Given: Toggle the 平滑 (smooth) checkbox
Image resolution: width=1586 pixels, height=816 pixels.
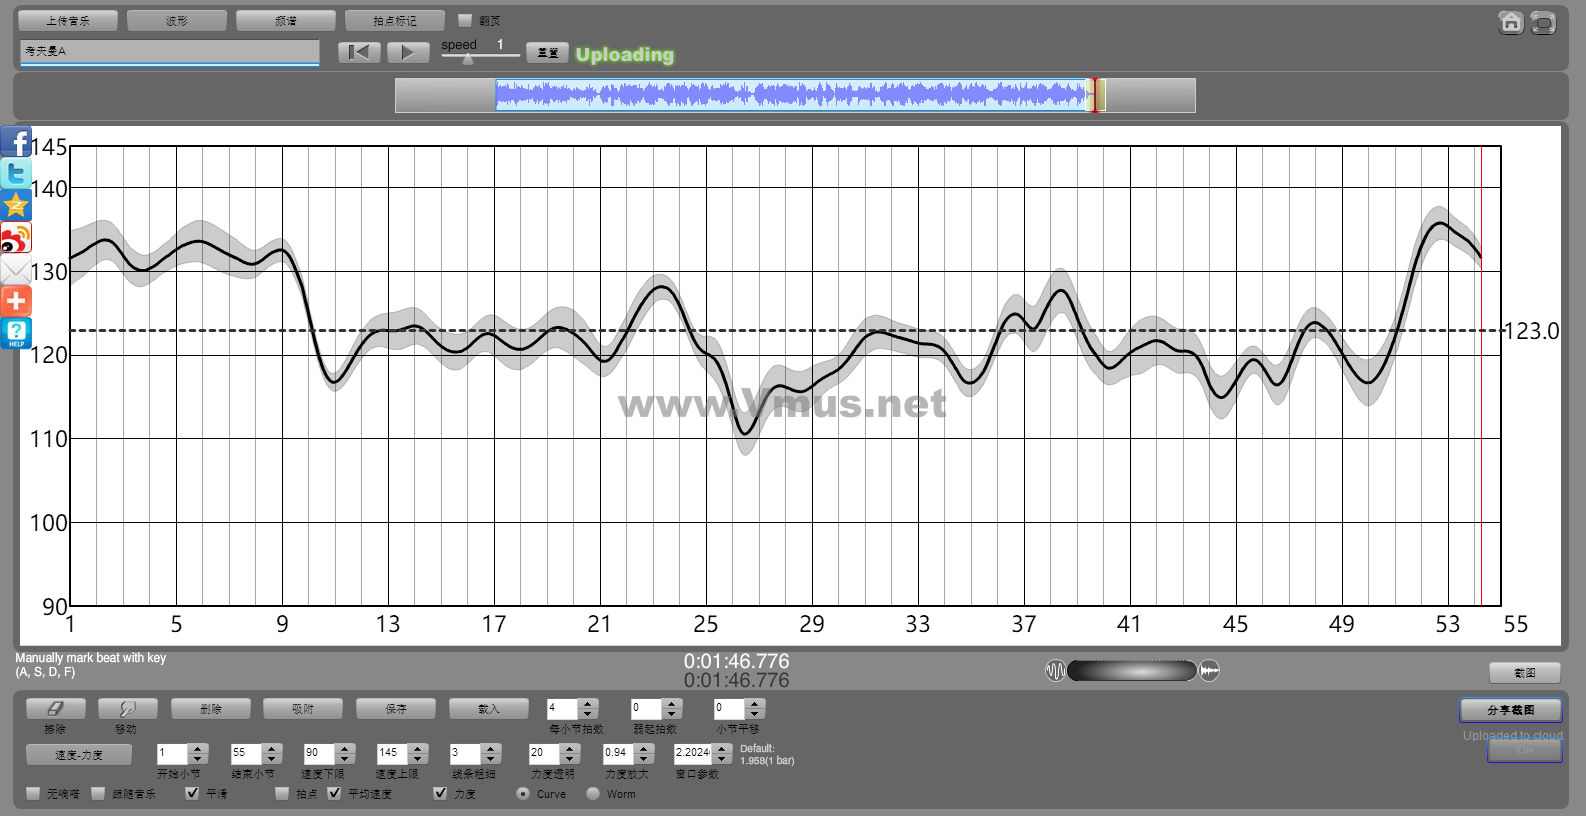Looking at the screenshot, I should (x=192, y=793).
